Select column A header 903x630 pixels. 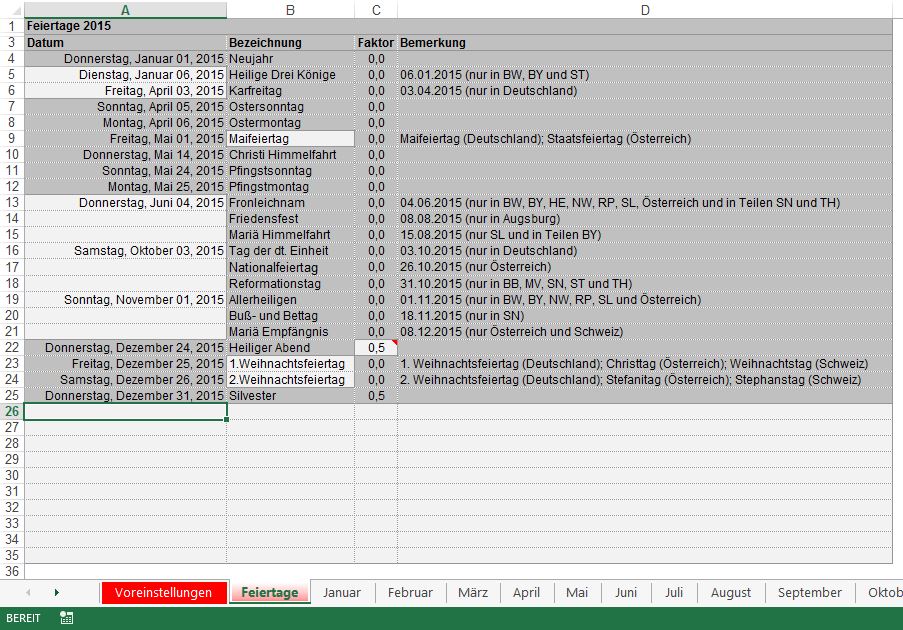coord(125,10)
